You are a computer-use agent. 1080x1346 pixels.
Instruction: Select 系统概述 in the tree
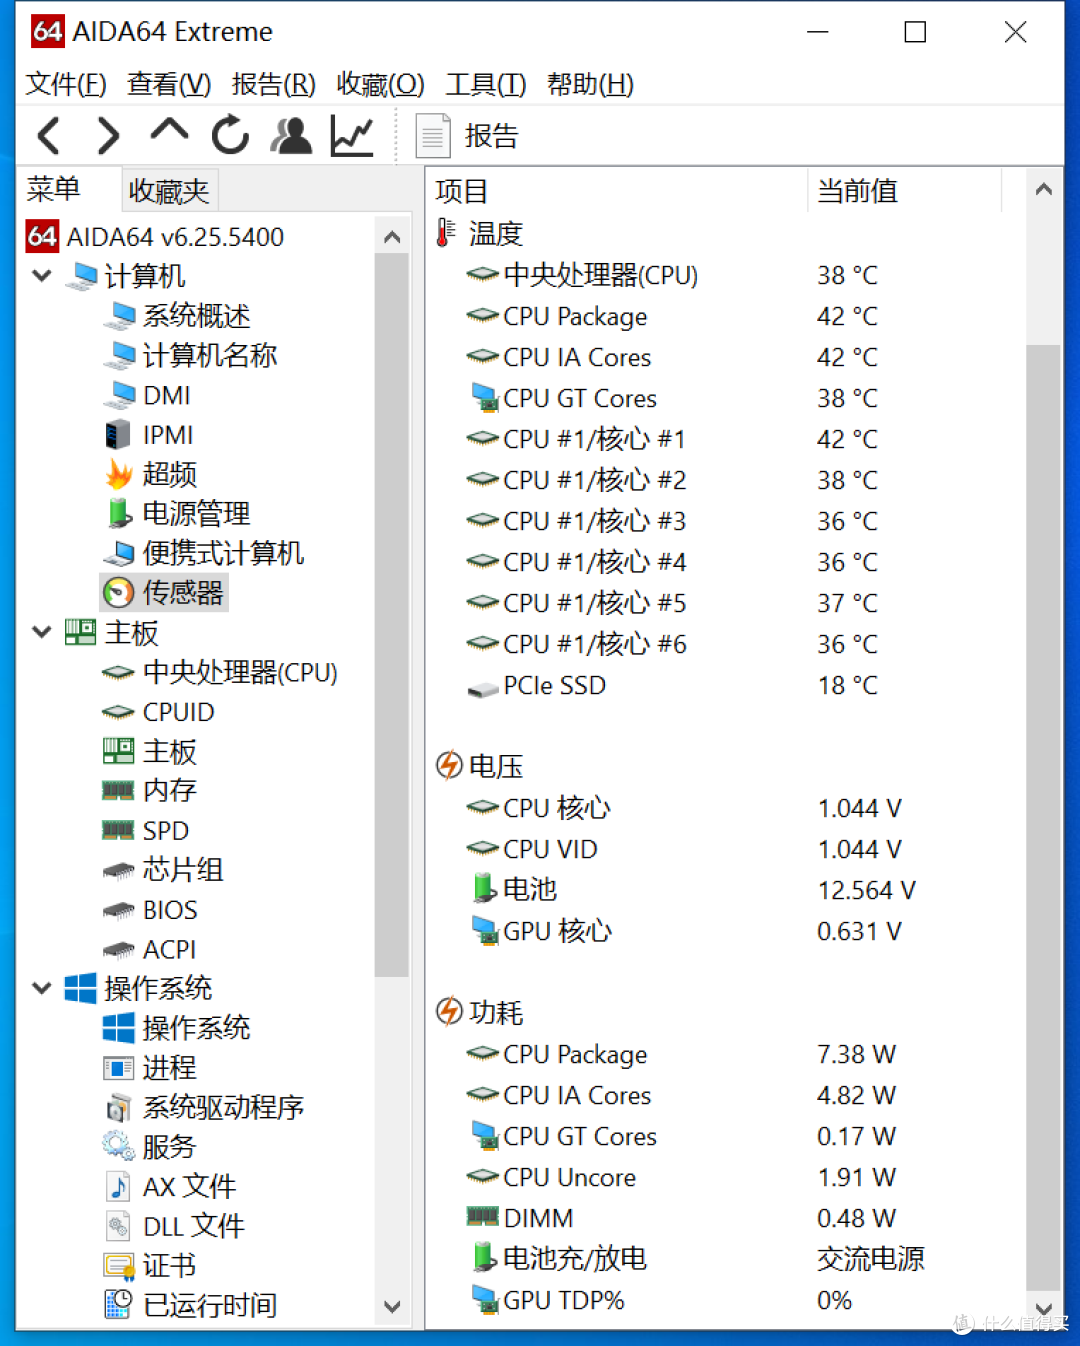pos(196,315)
